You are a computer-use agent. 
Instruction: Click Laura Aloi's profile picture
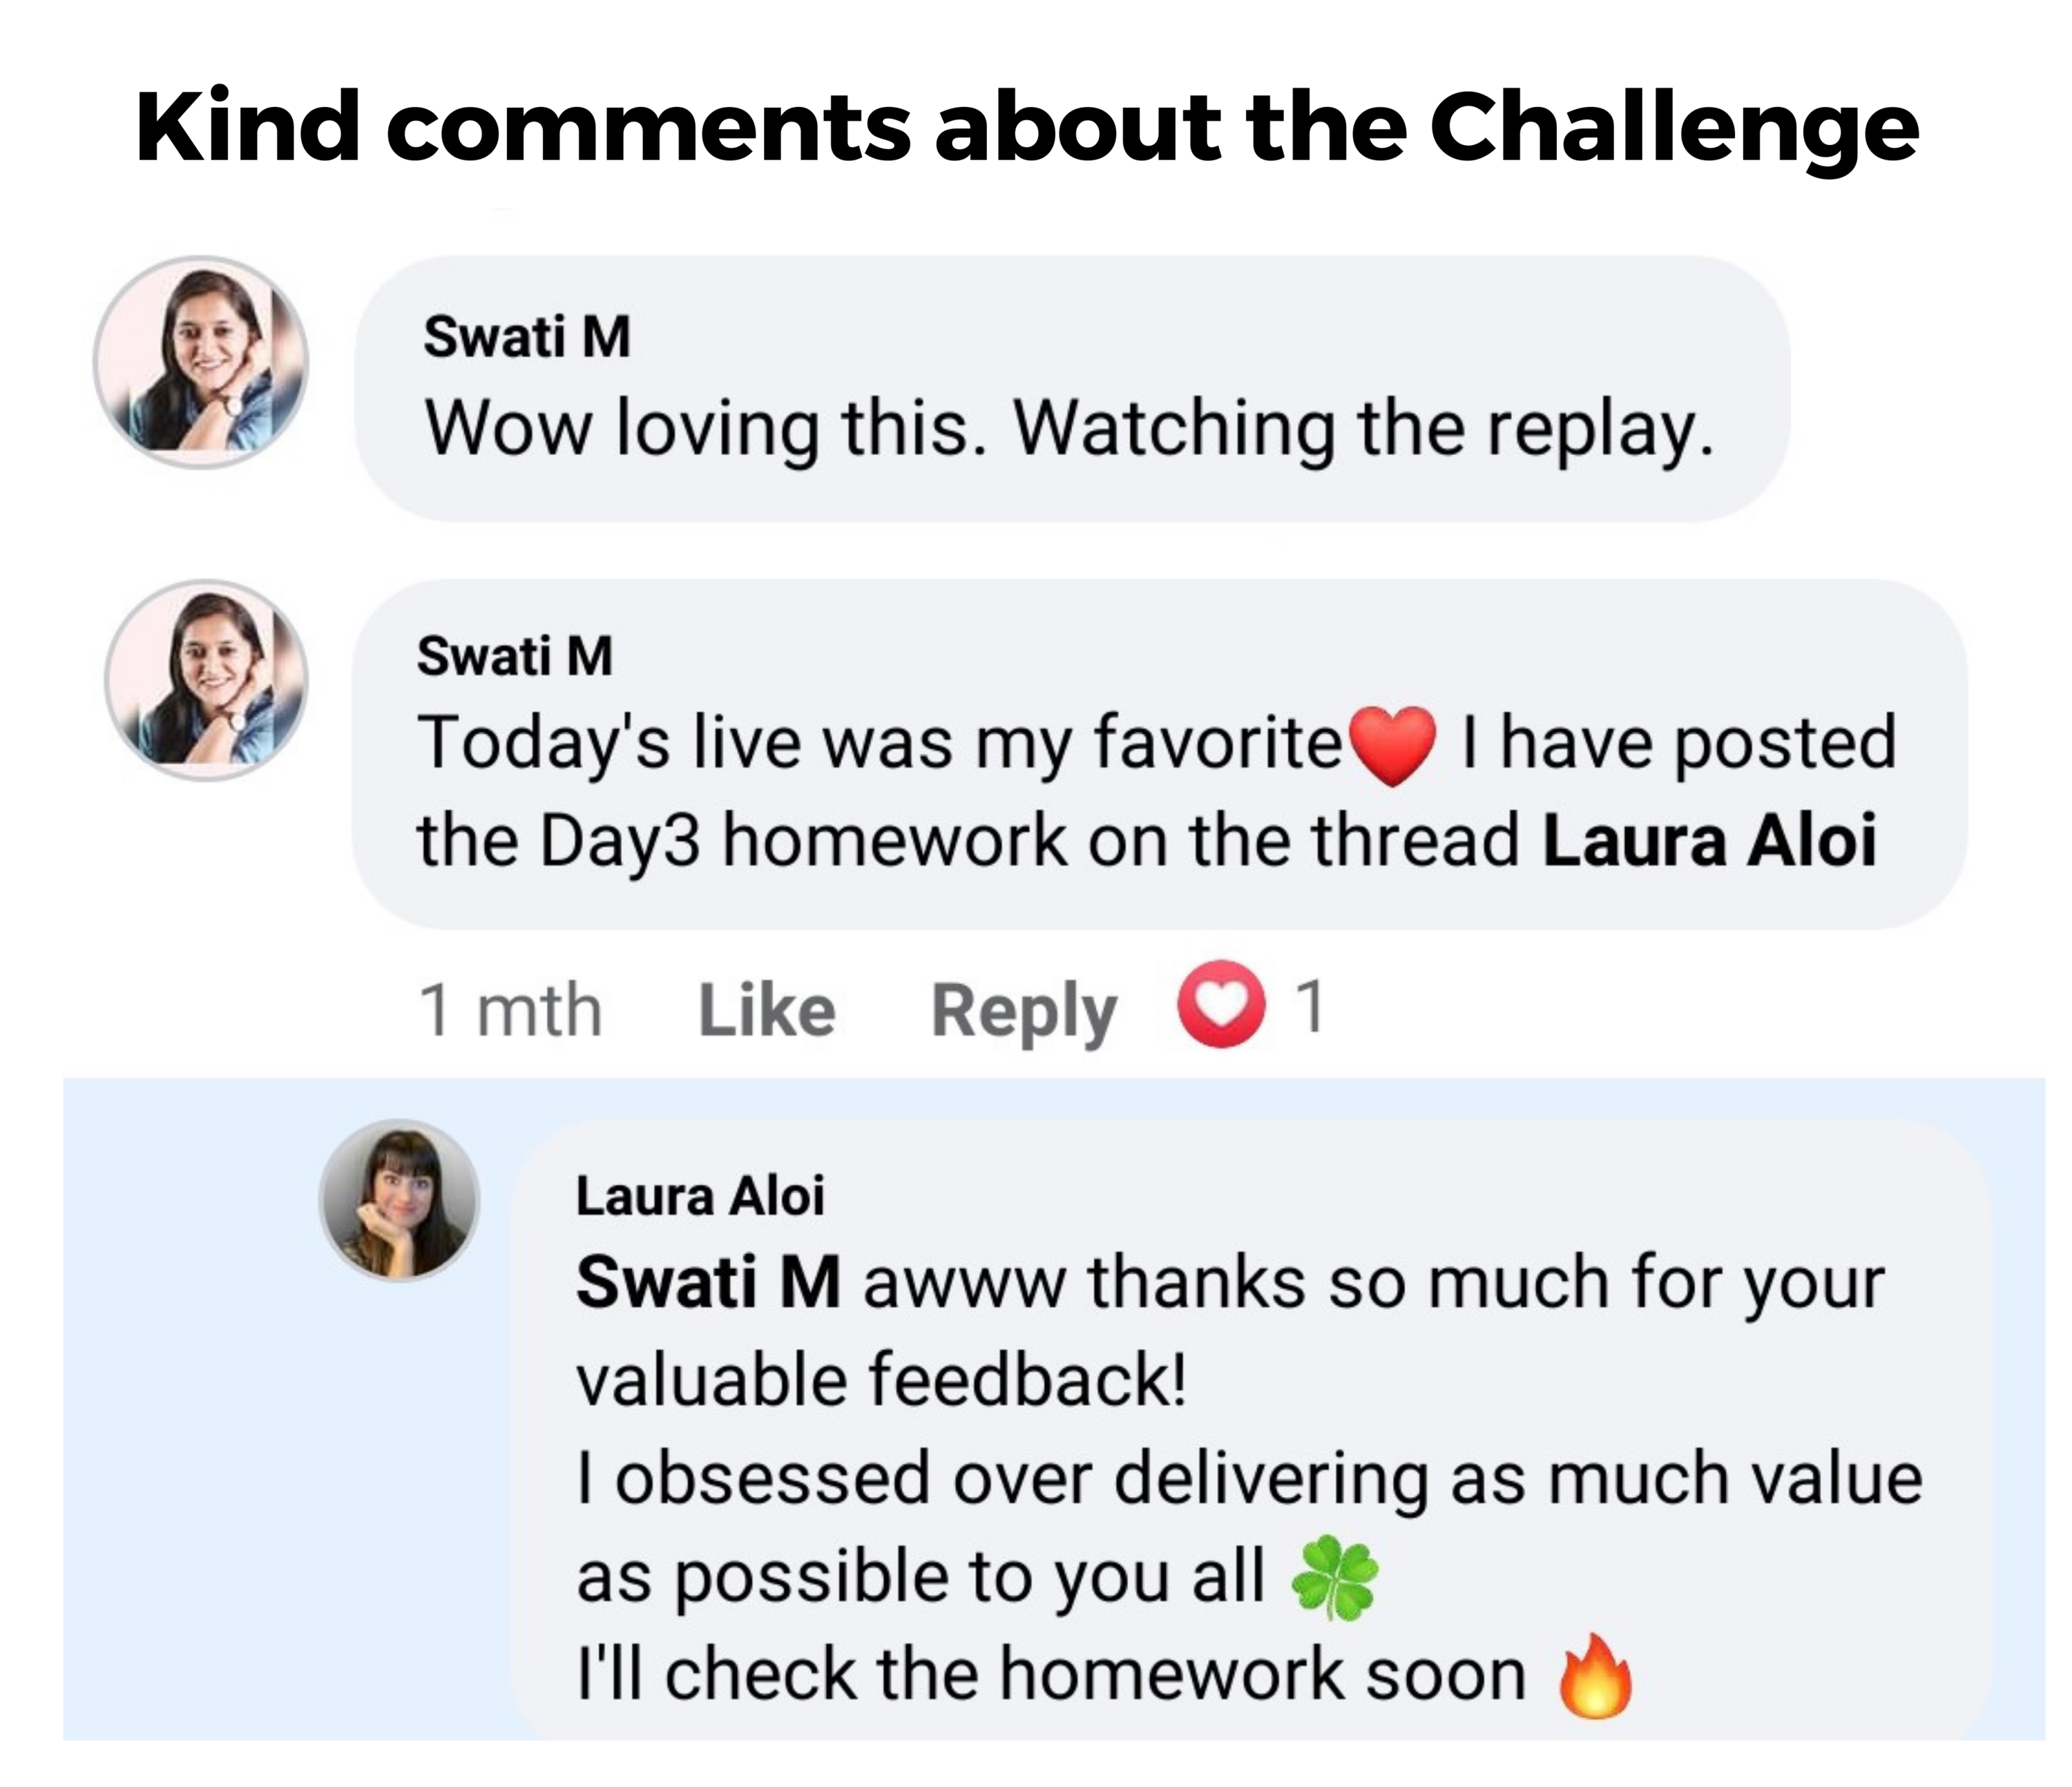(400, 1200)
